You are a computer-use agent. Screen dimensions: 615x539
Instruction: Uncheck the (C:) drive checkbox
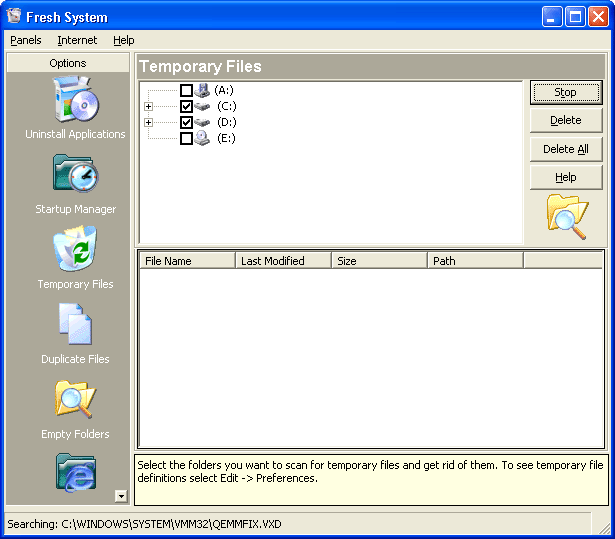[186, 106]
